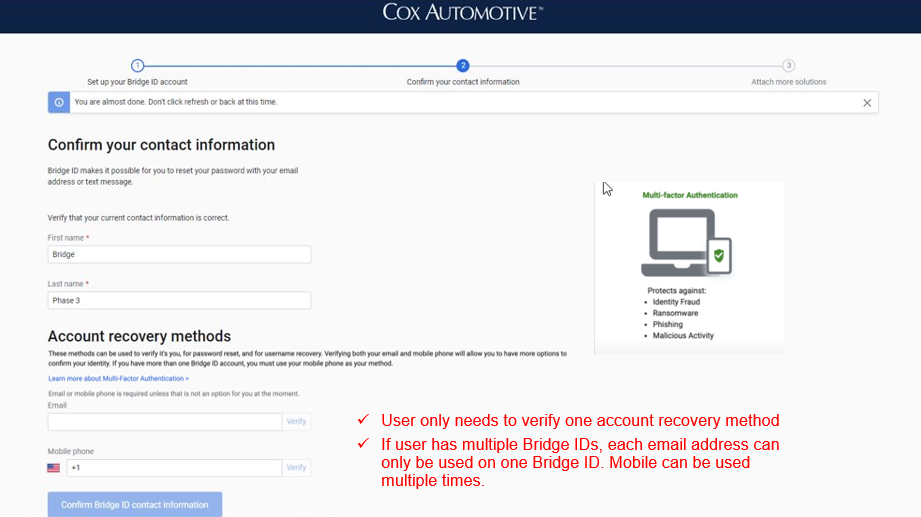
Task: Verify the Email recovery method
Action: (296, 421)
